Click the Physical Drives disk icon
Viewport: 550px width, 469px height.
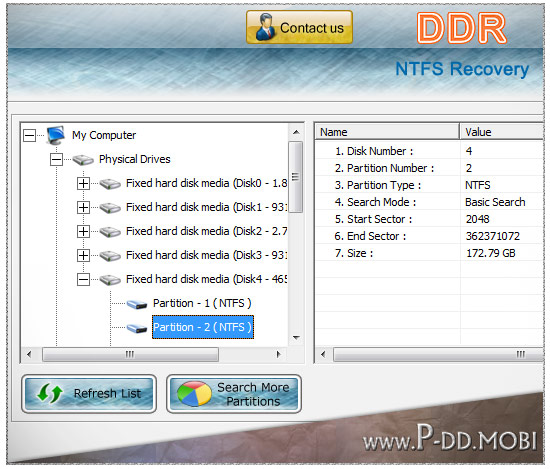pos(83,160)
